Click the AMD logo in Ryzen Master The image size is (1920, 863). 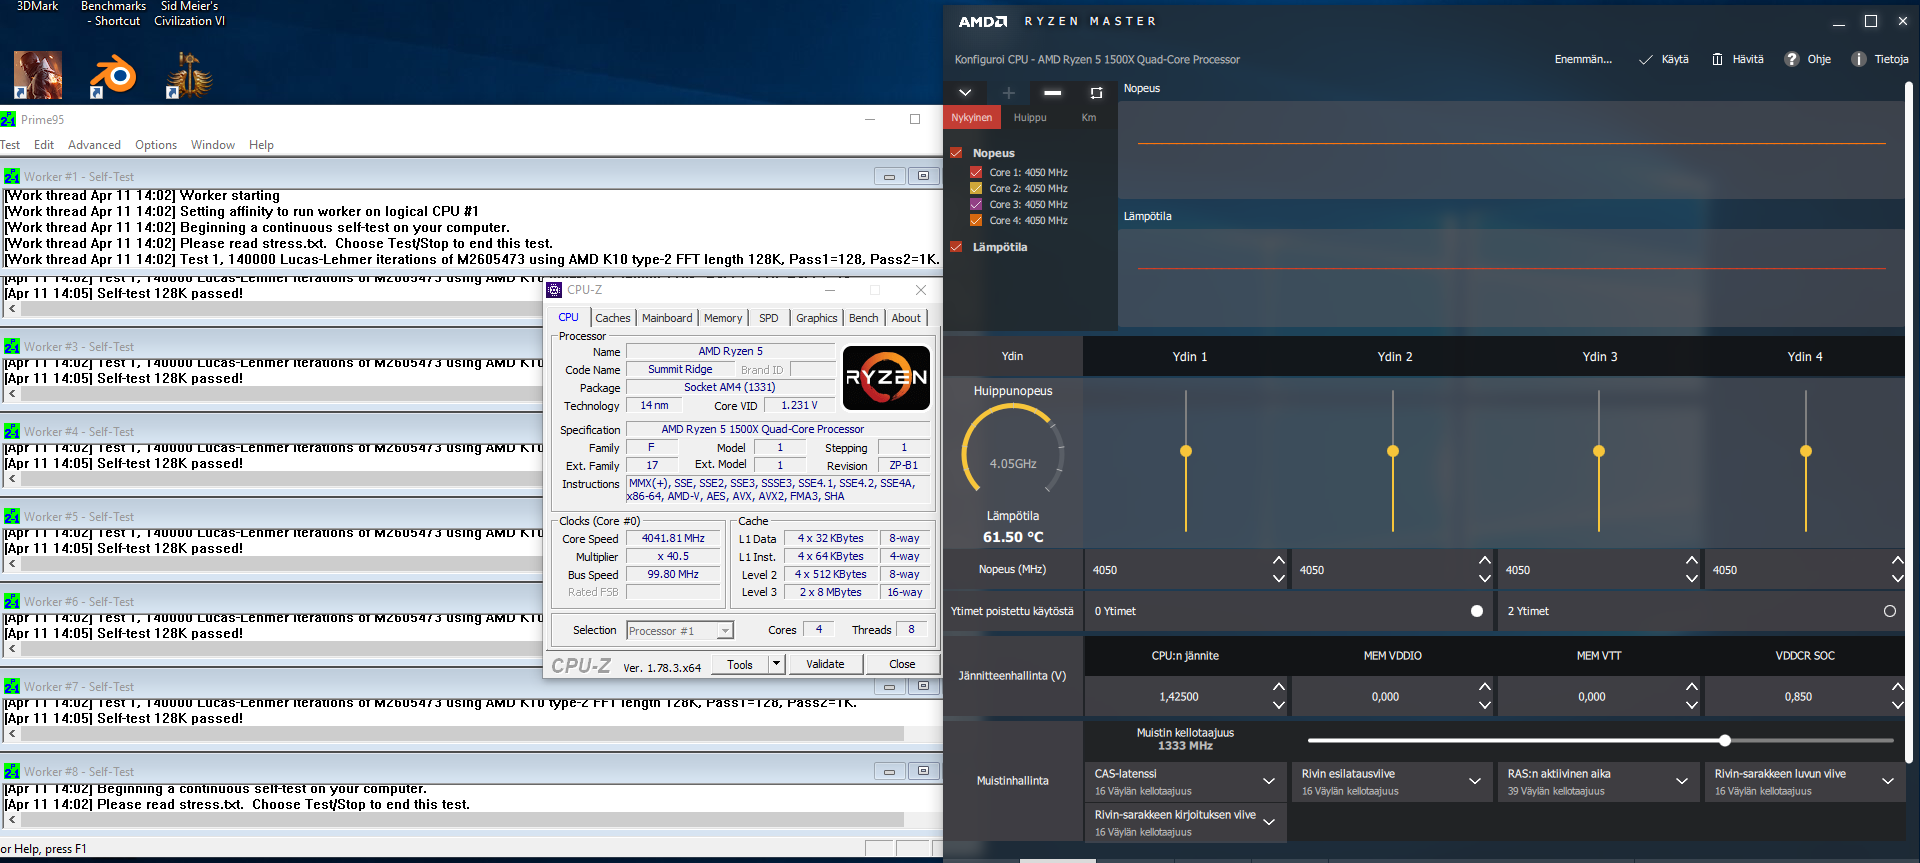point(983,21)
